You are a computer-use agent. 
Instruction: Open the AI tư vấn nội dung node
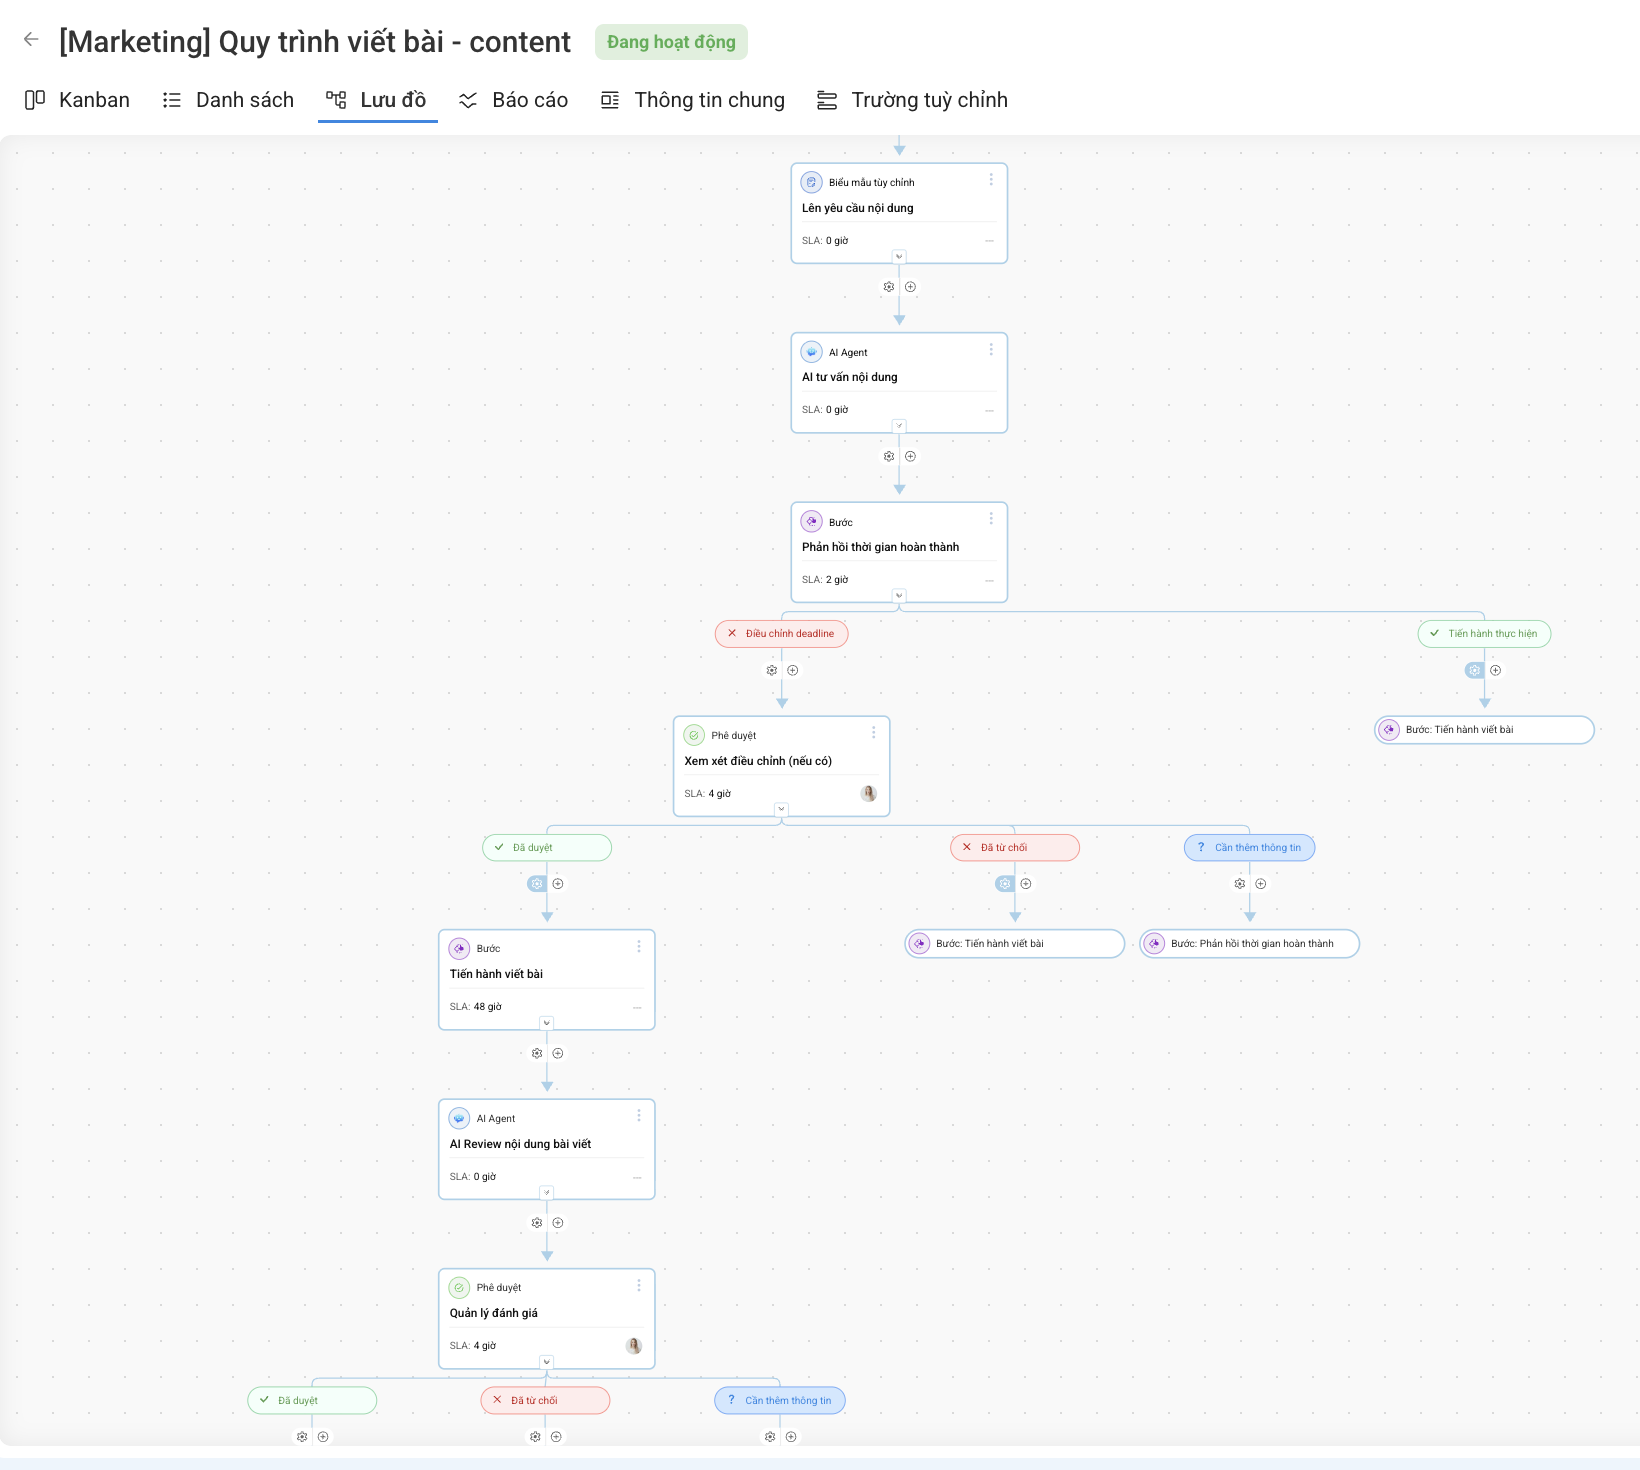pos(899,383)
